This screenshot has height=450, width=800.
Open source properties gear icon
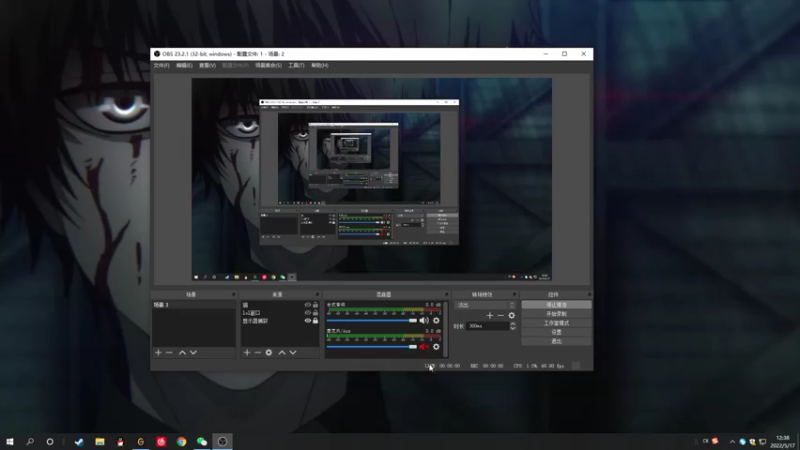pyautogui.click(x=269, y=352)
